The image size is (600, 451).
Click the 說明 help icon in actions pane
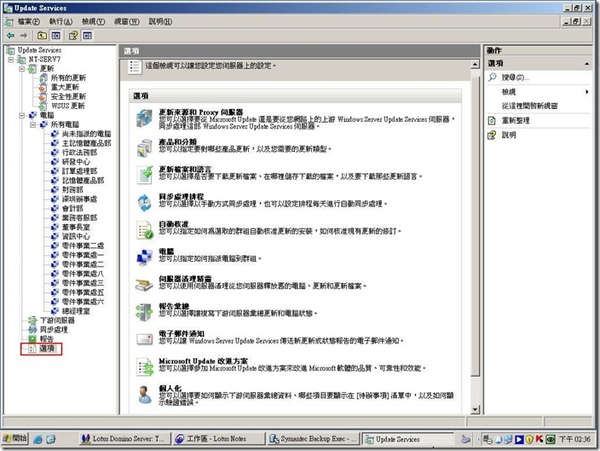[x=492, y=135]
